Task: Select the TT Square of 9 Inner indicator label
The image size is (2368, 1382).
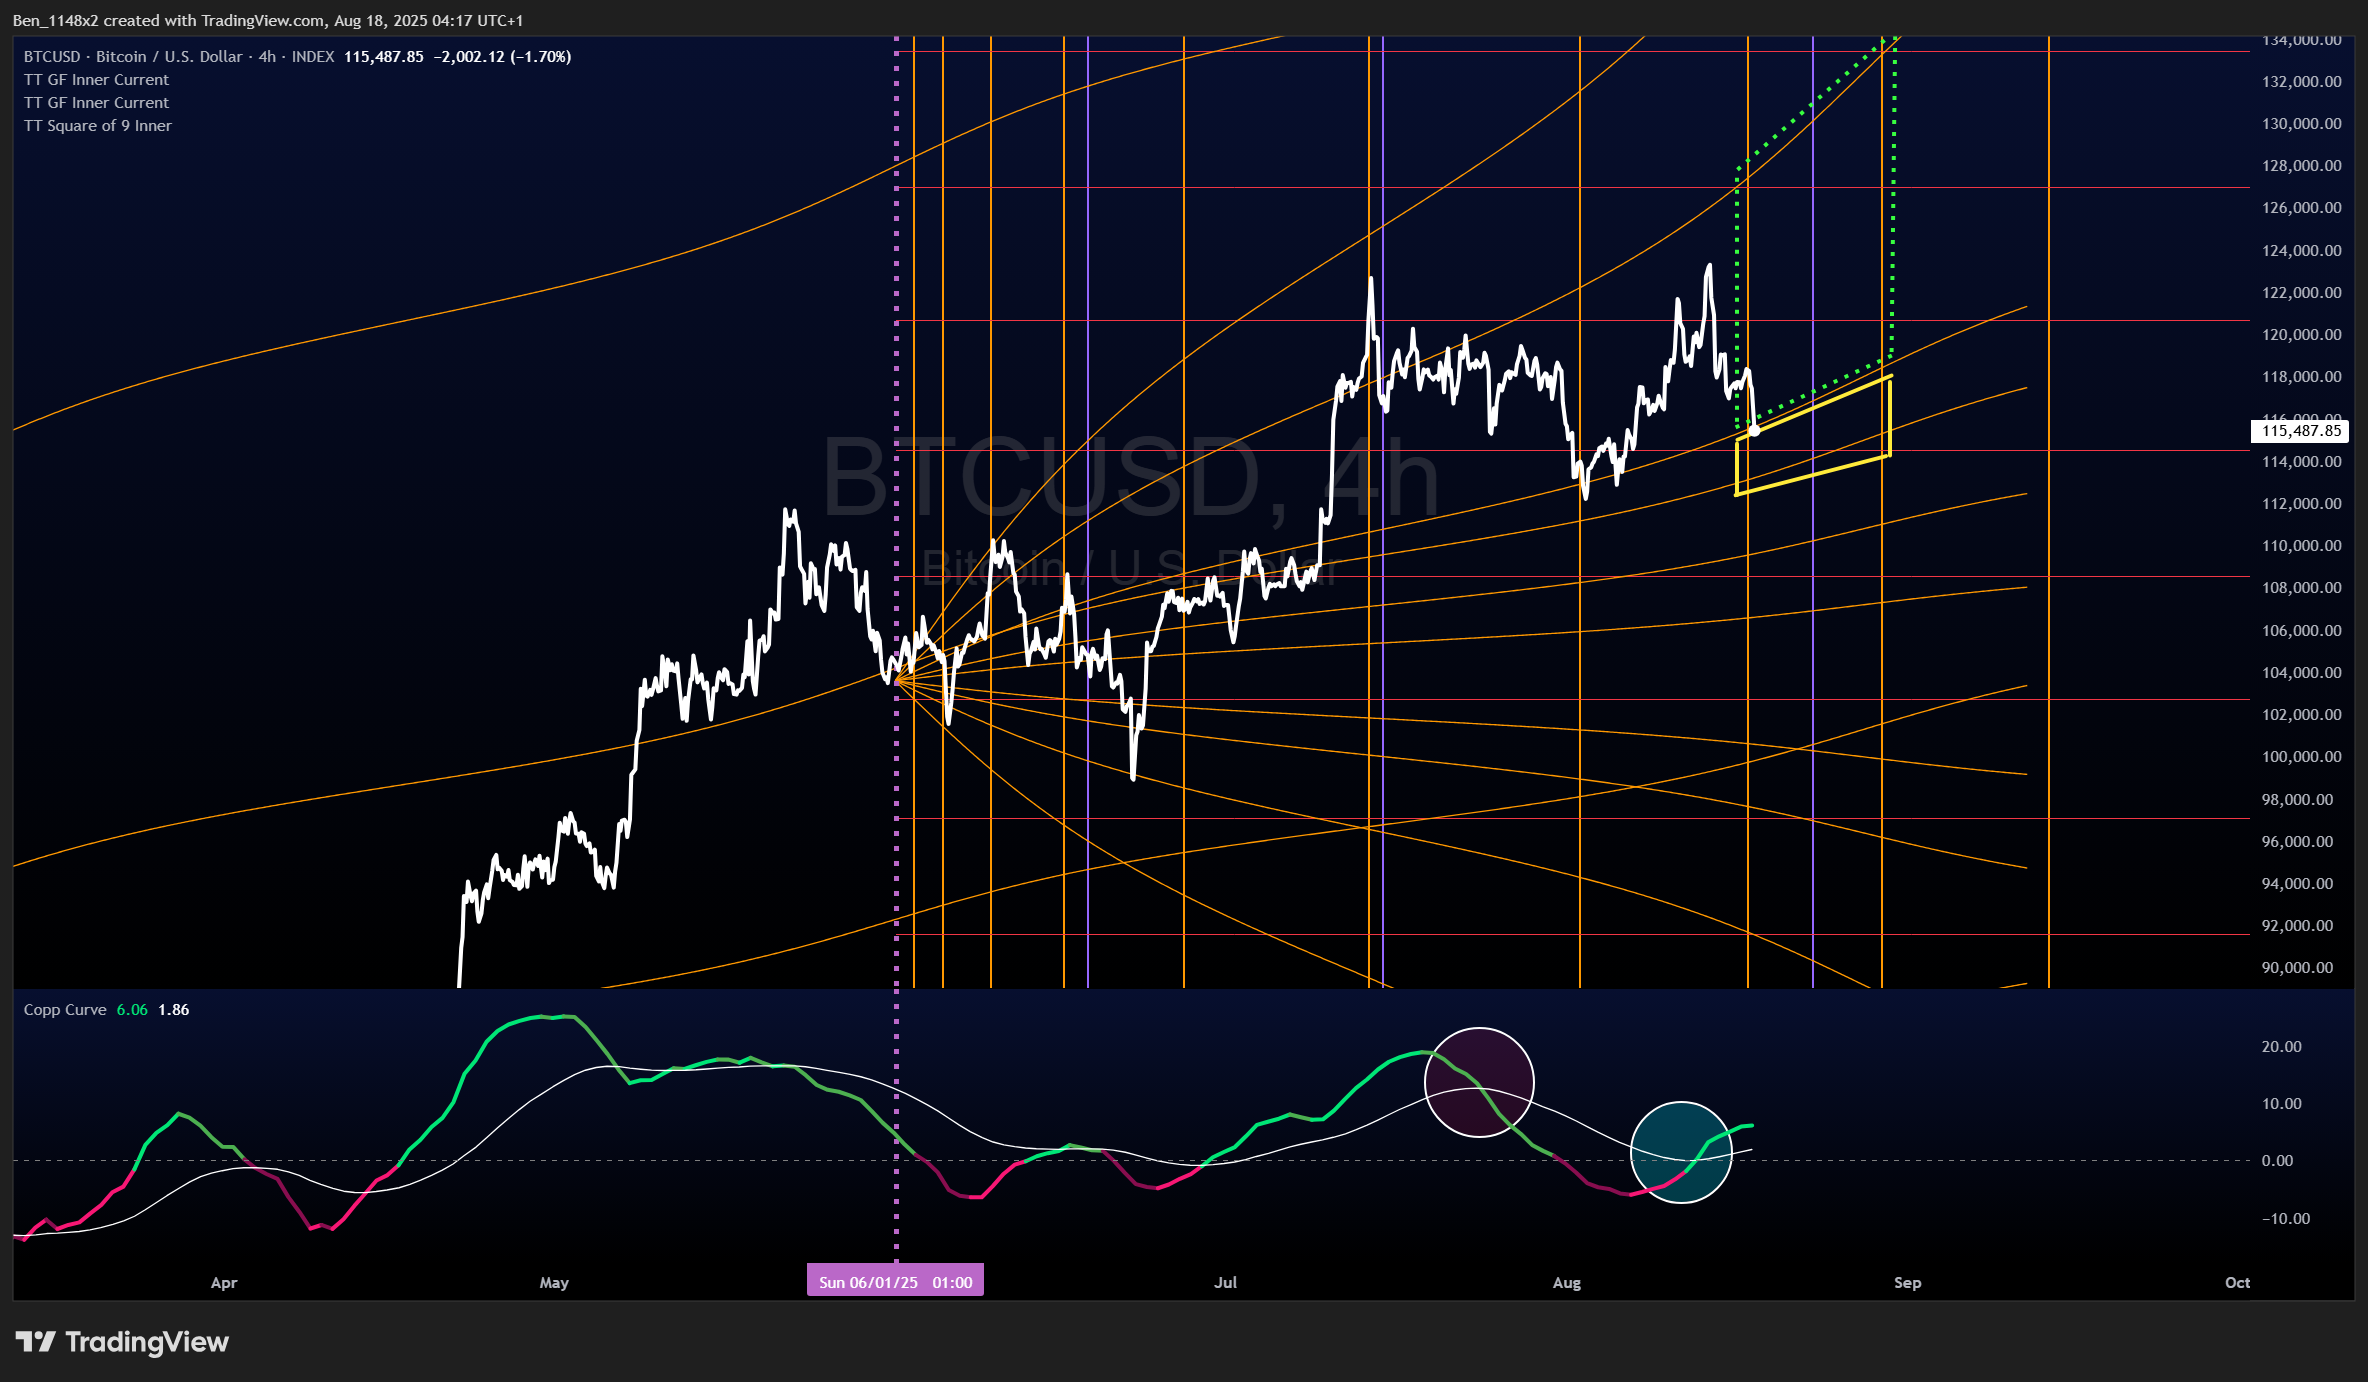Action: [x=98, y=126]
